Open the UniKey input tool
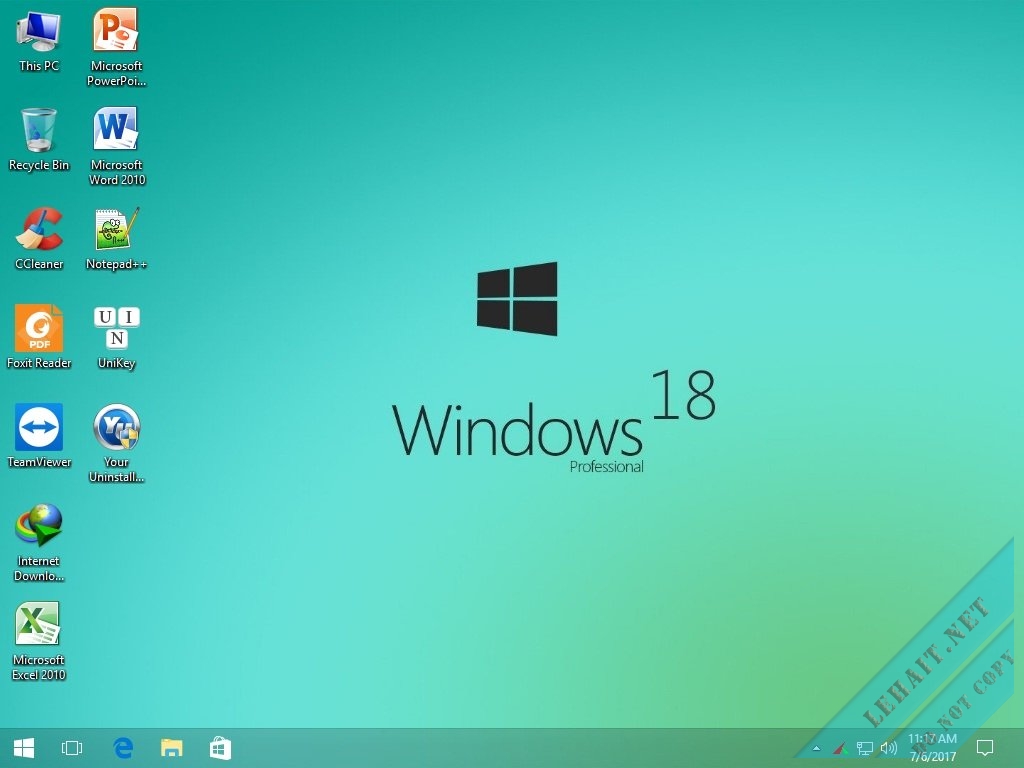The image size is (1024, 768). pyautogui.click(x=115, y=332)
